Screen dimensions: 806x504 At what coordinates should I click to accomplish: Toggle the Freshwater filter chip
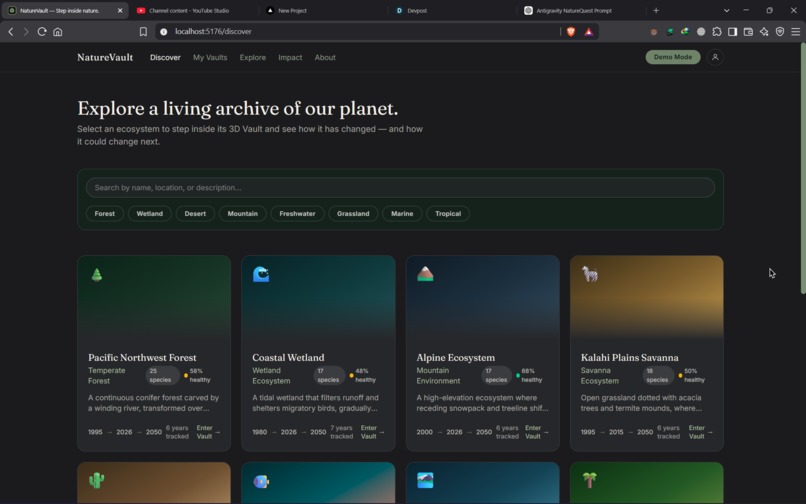(298, 213)
